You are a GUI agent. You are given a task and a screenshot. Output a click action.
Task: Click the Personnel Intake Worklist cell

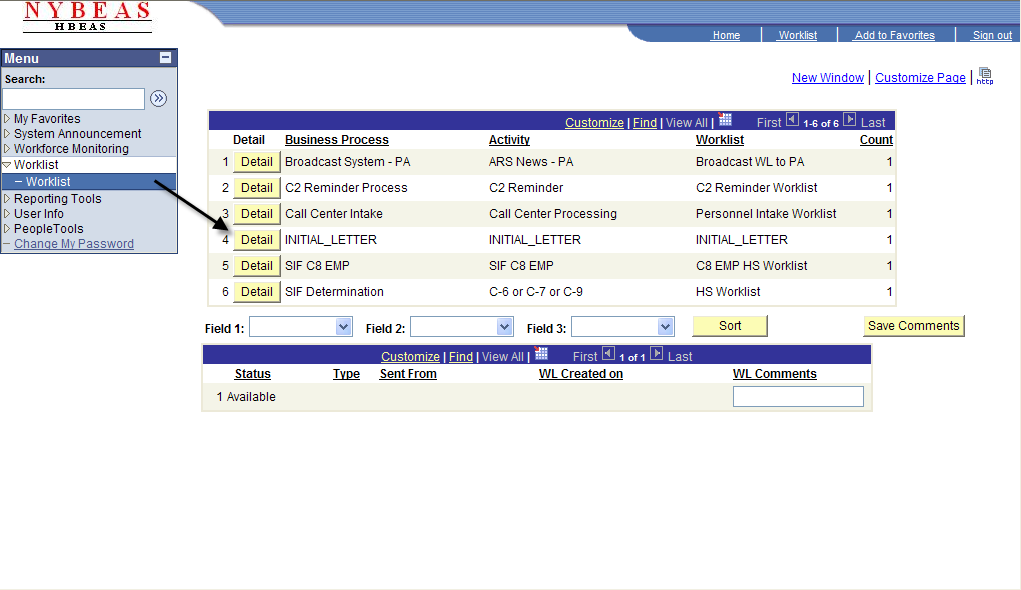pos(766,214)
